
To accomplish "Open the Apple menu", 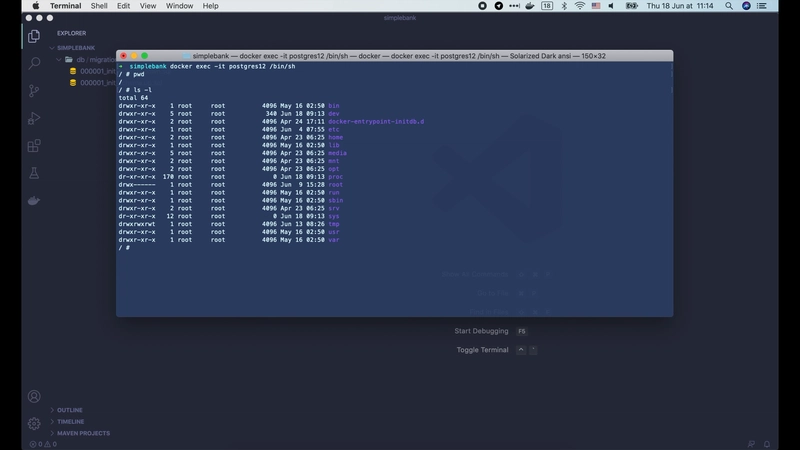I will click(x=36, y=6).
